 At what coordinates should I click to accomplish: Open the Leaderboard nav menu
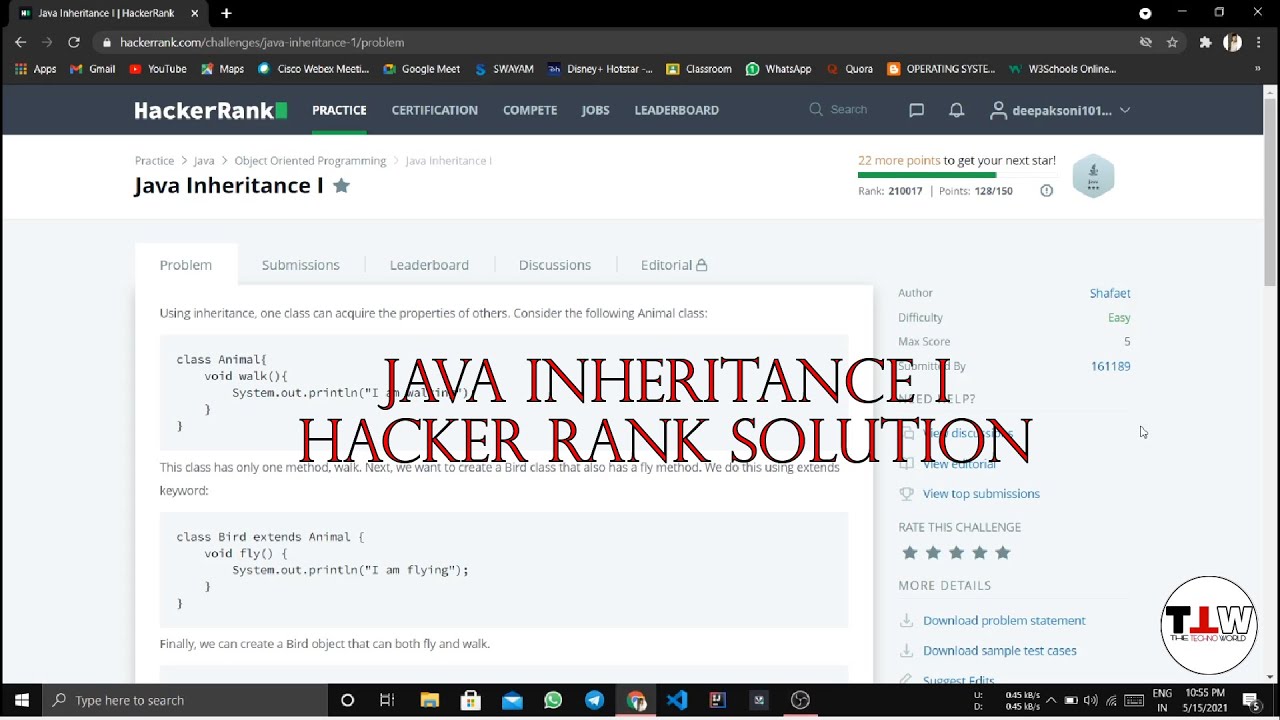tap(676, 110)
